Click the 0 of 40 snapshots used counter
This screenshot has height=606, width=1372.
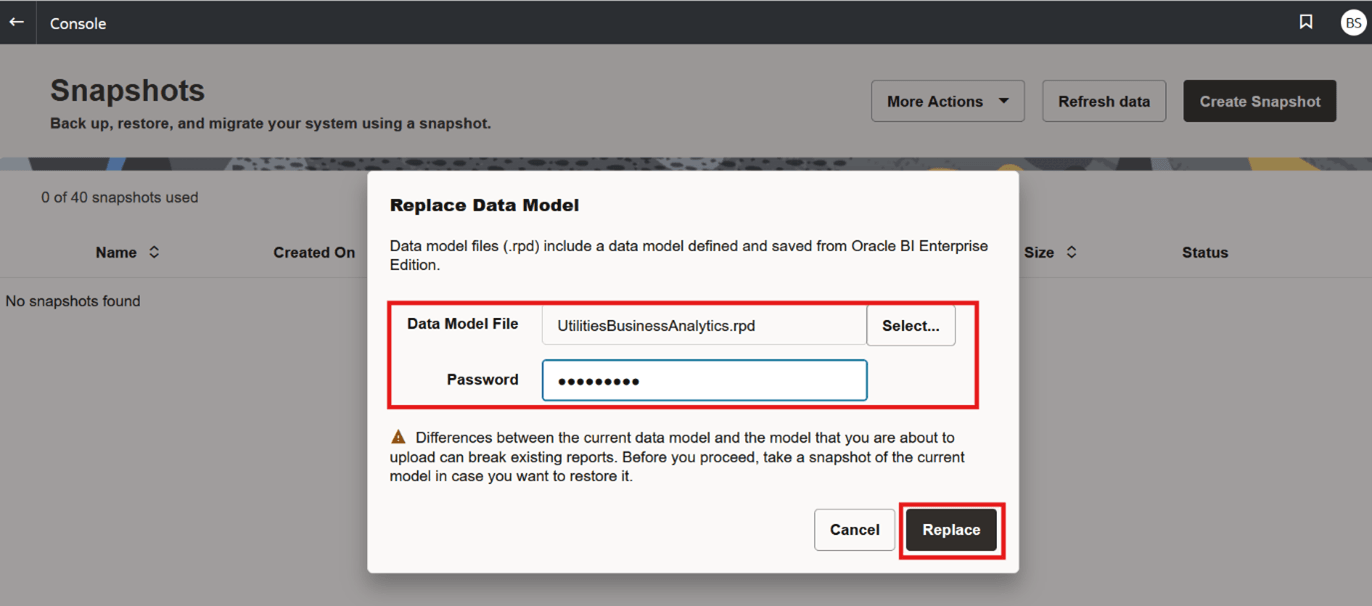tap(119, 197)
